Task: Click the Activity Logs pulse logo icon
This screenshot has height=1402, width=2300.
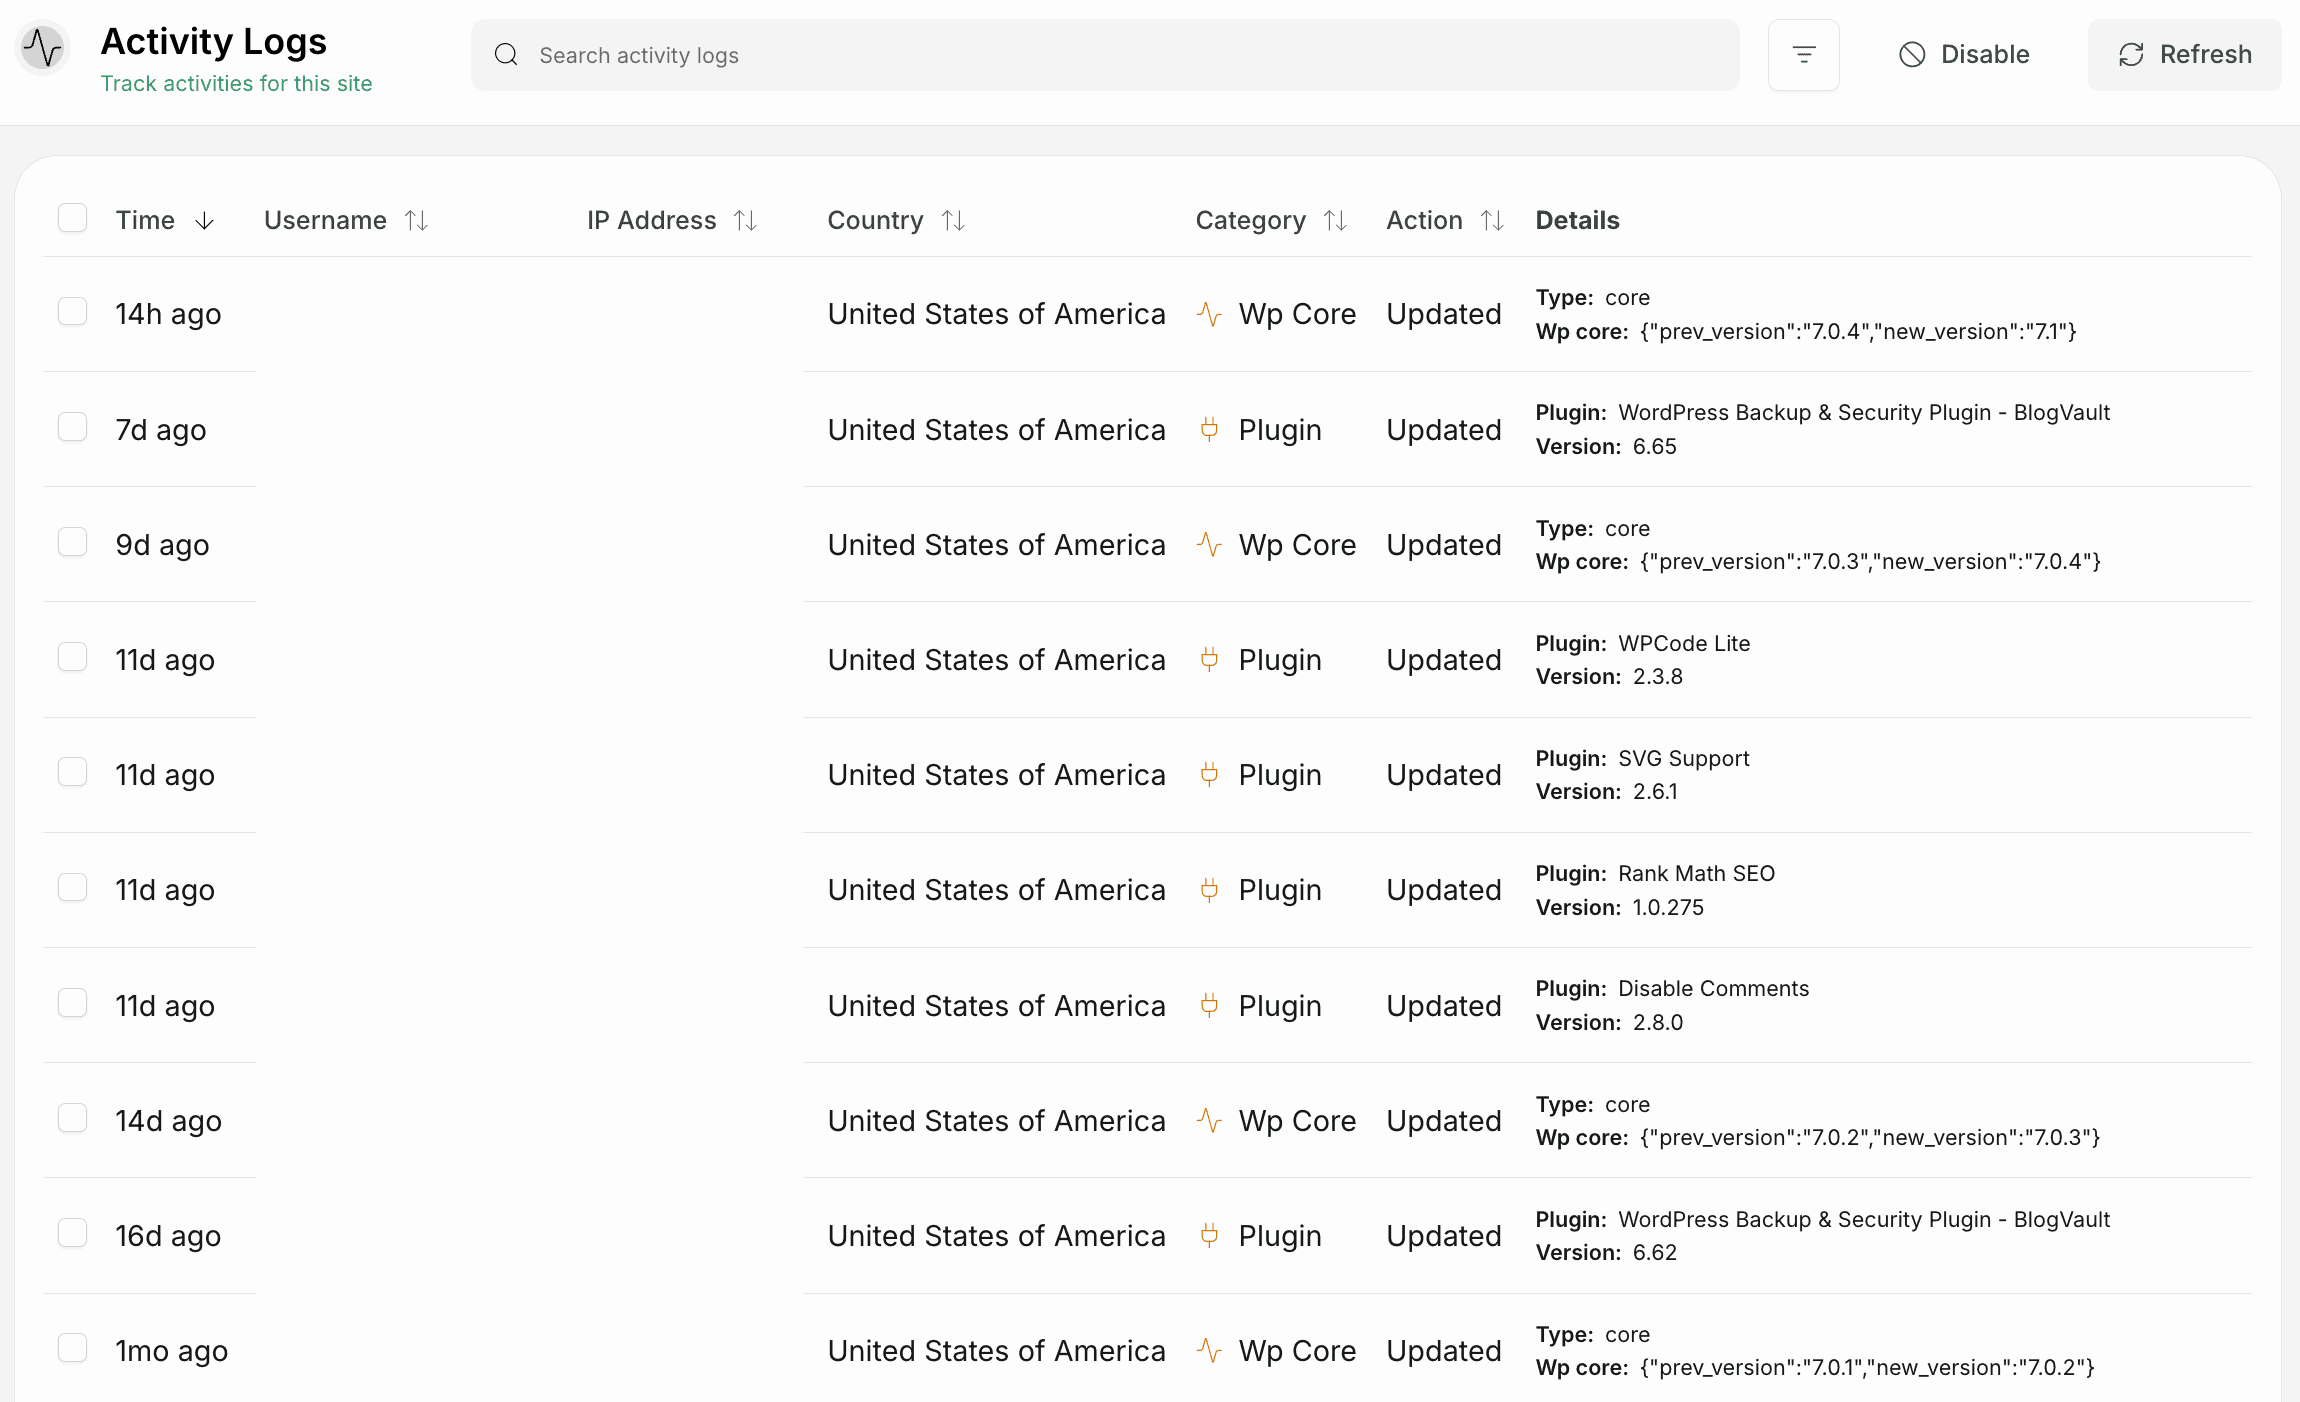Action: tap(43, 47)
